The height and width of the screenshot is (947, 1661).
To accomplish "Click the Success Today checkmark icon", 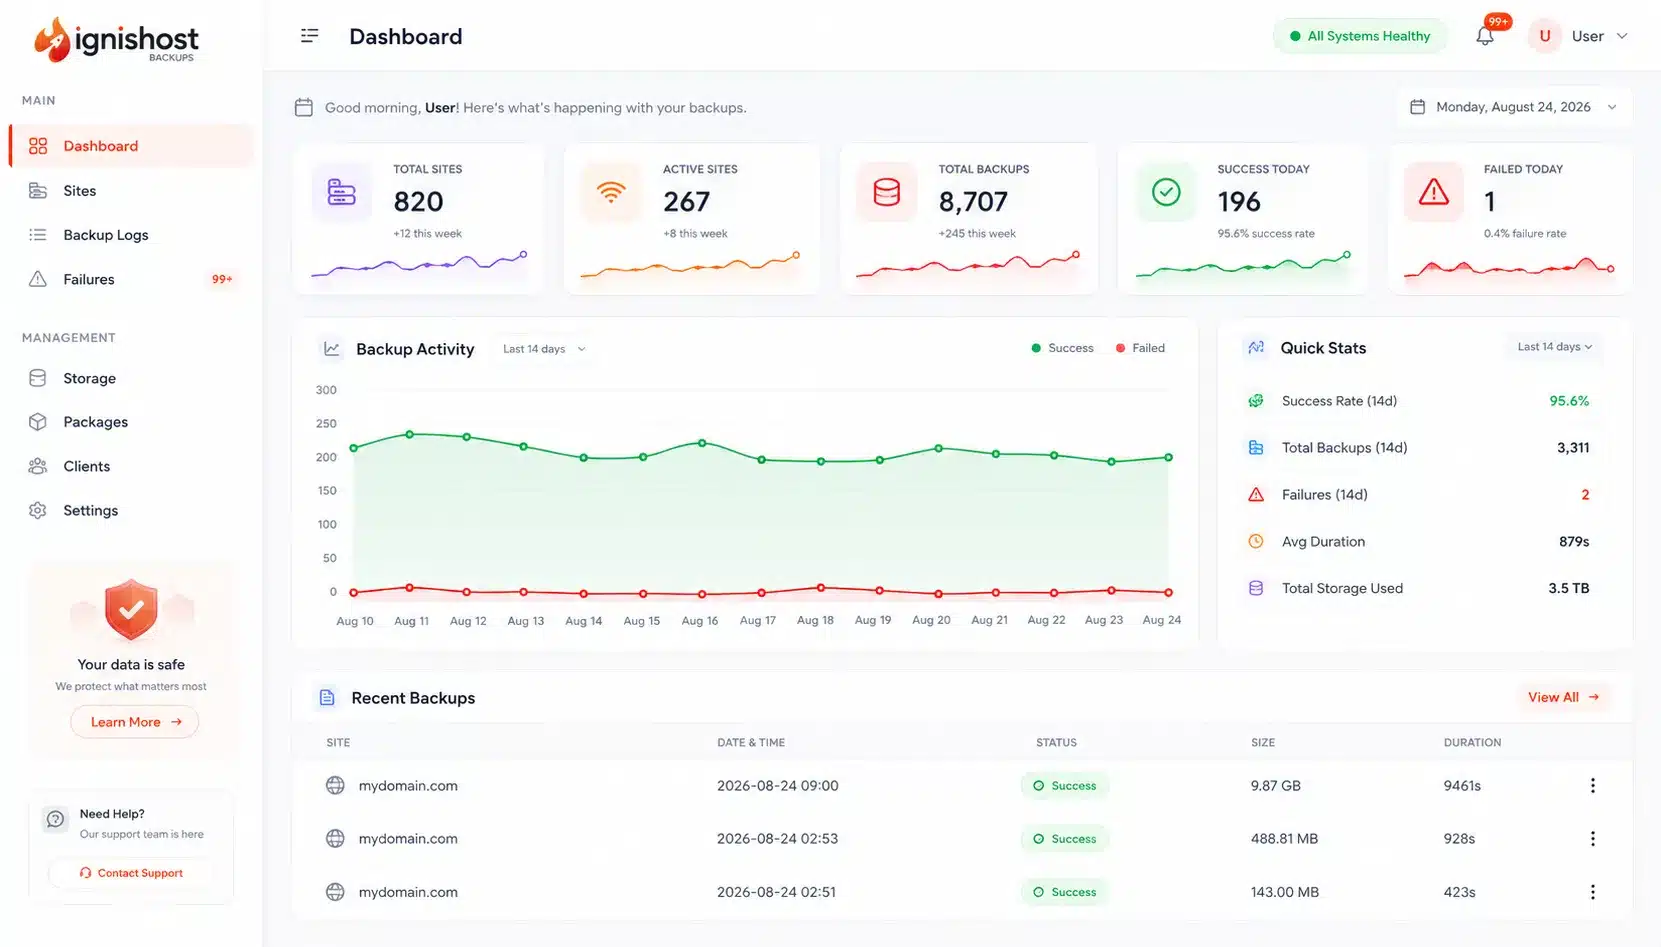I will coord(1166,192).
